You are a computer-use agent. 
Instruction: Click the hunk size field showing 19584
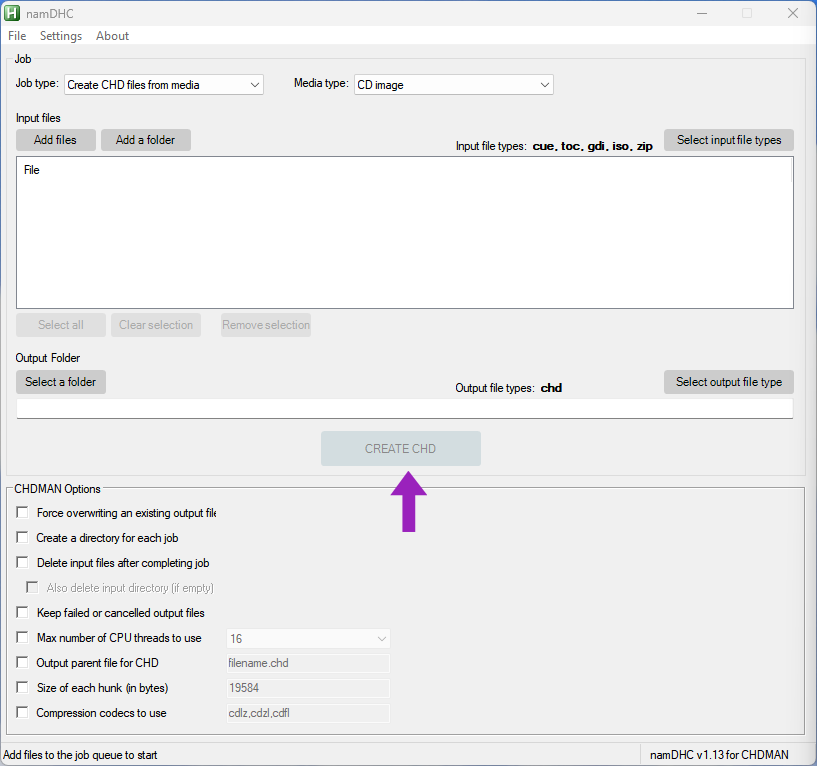pos(308,688)
